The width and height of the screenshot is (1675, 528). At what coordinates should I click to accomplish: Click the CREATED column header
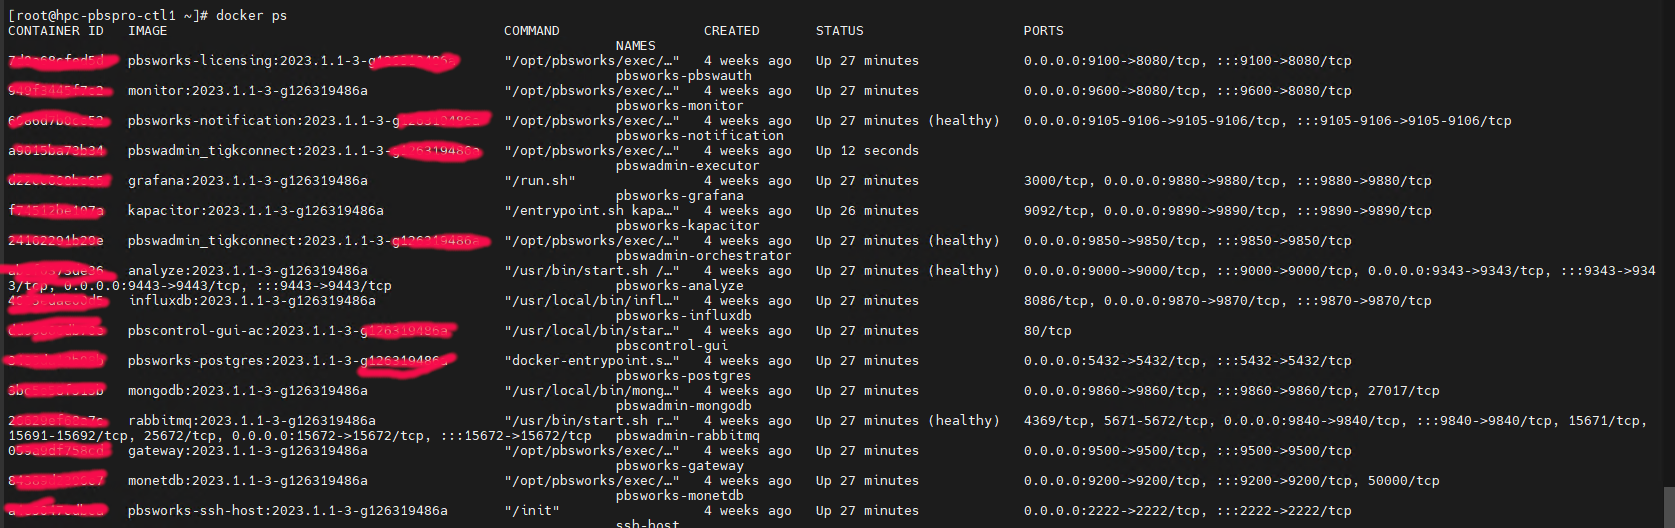(x=731, y=31)
